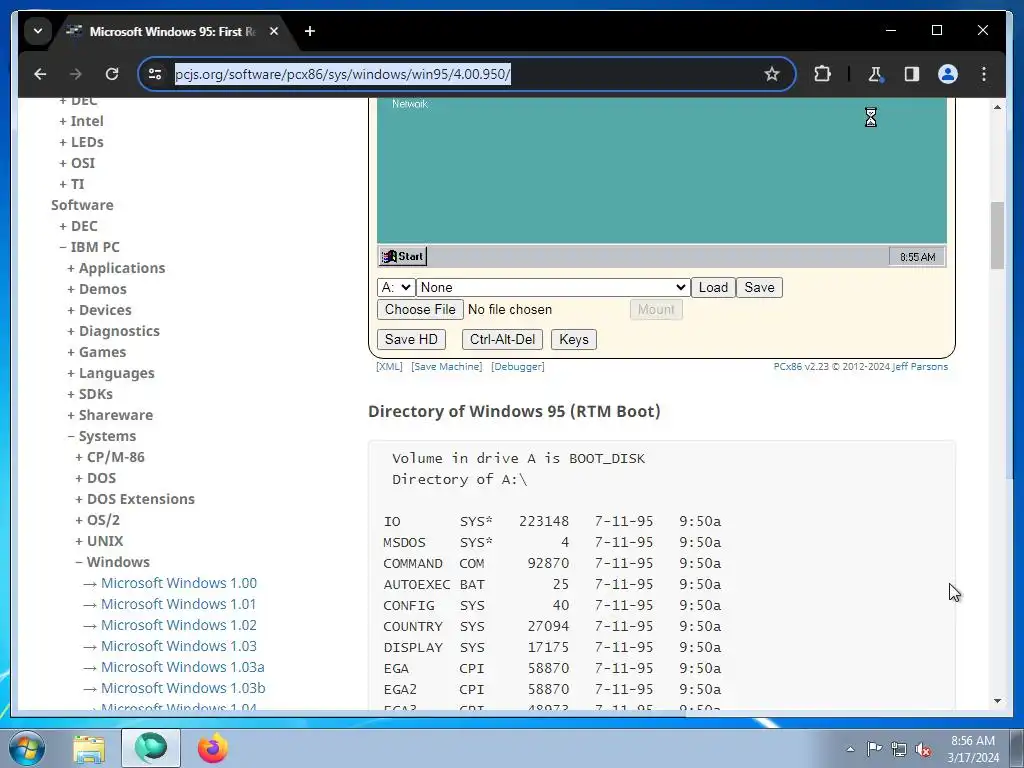This screenshot has height=768, width=1024.
Task: Click the Save HD button
Action: tap(411, 340)
